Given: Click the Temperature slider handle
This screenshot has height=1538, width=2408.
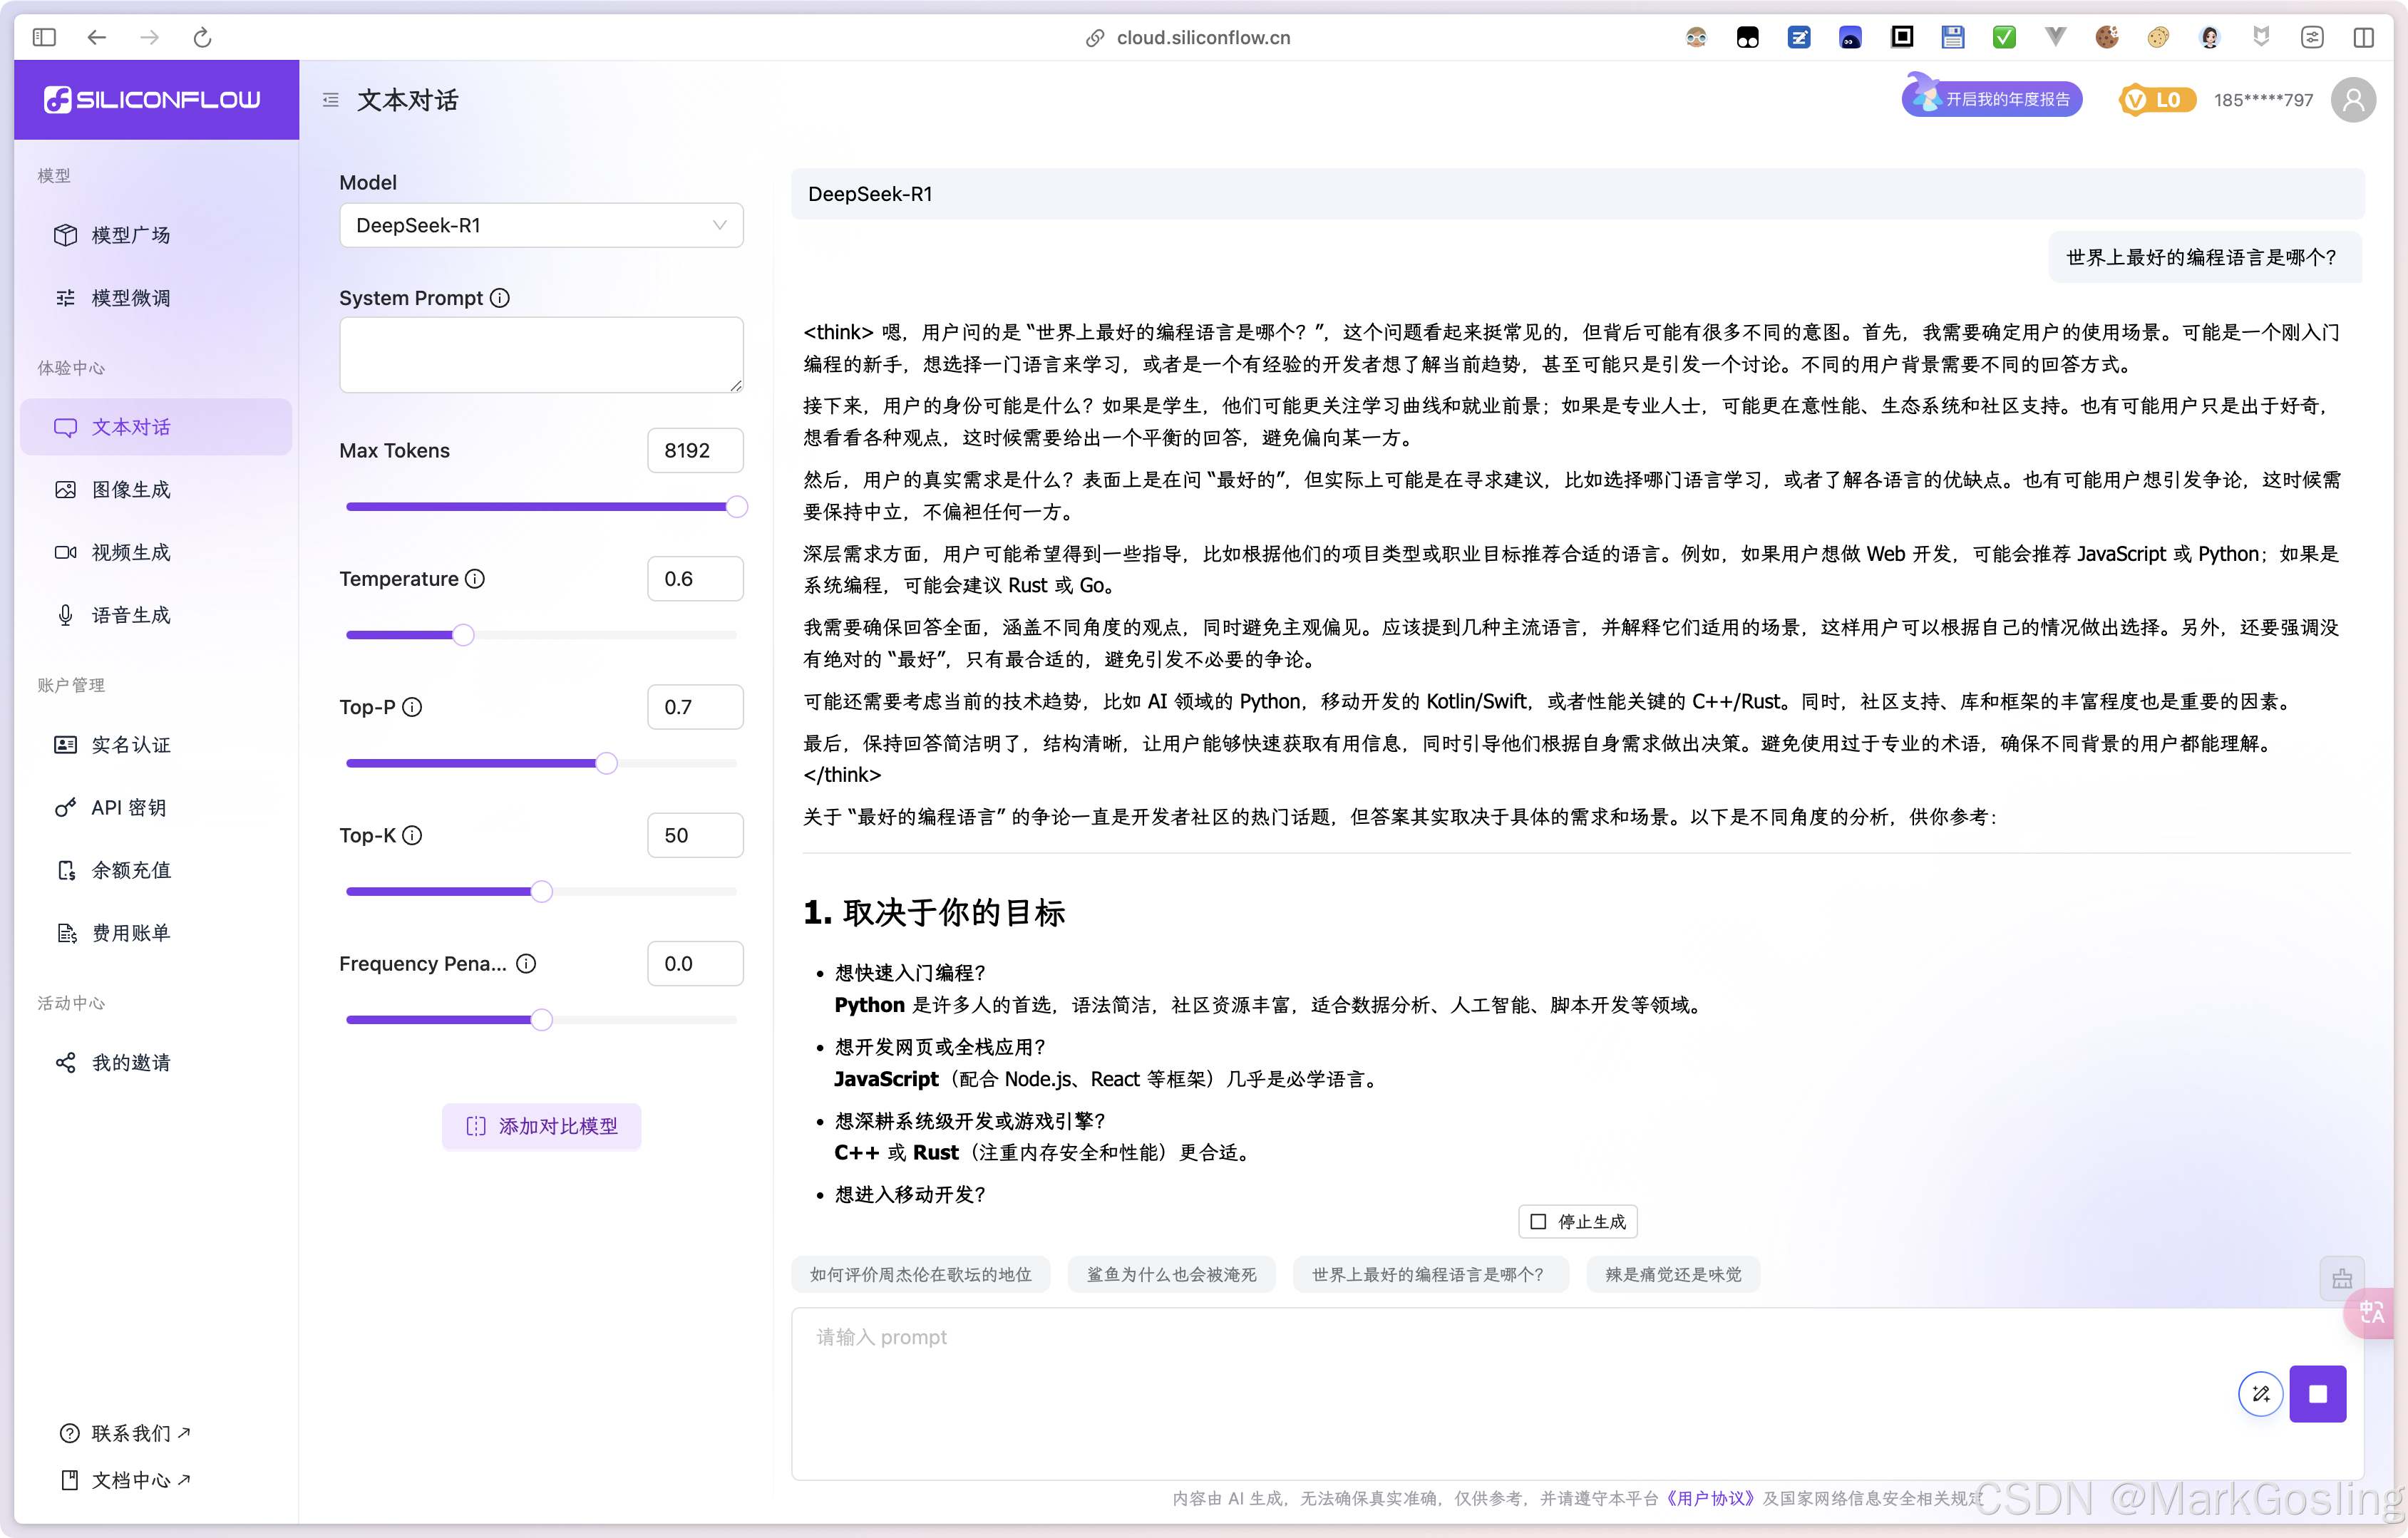Looking at the screenshot, I should (x=463, y=635).
